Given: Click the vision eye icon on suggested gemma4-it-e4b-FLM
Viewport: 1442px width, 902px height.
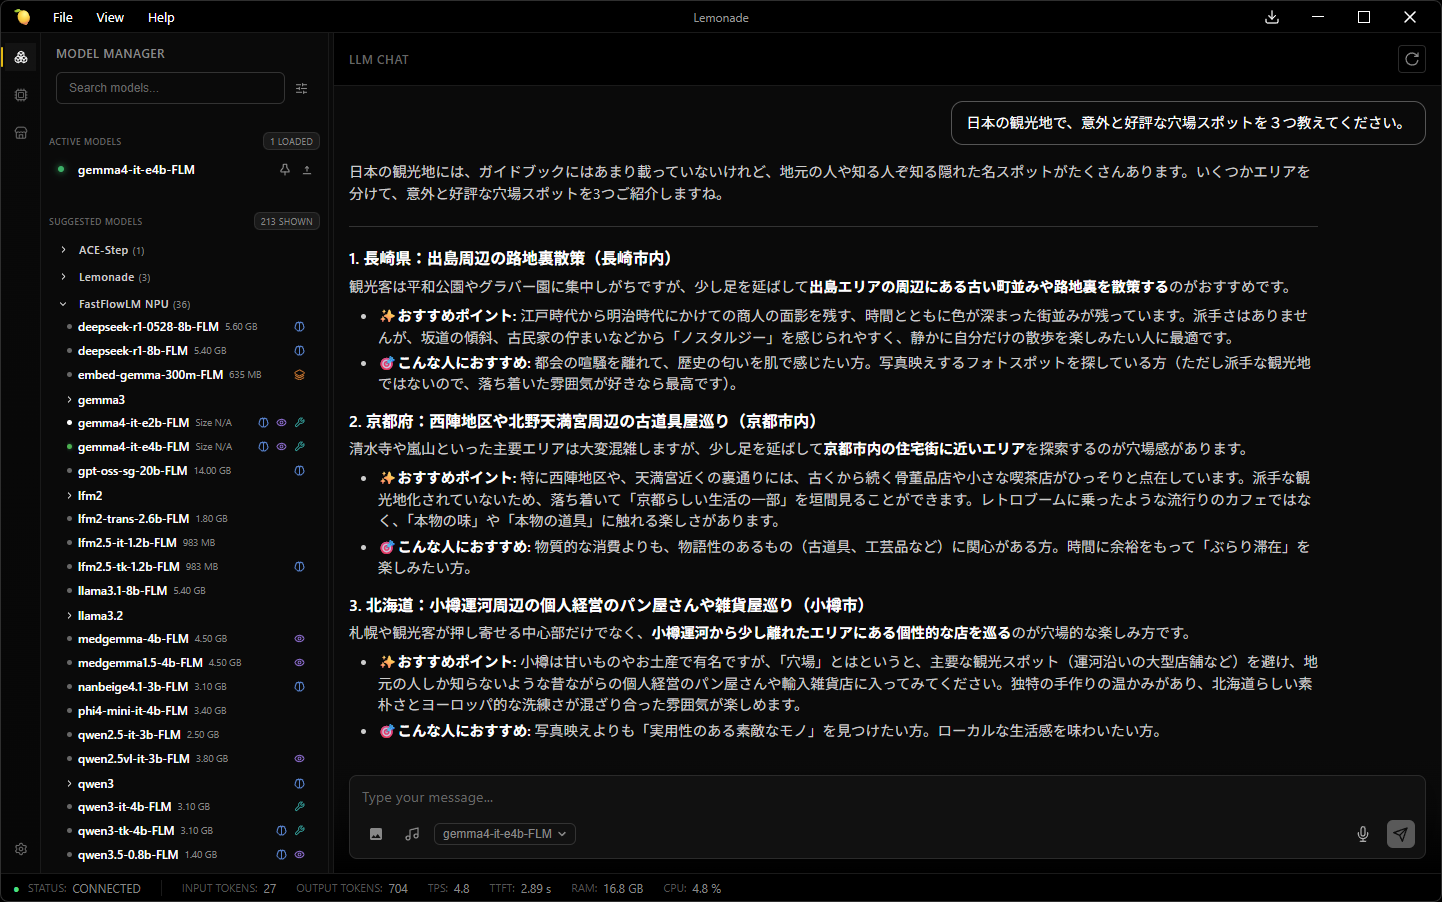Looking at the screenshot, I should tap(281, 447).
